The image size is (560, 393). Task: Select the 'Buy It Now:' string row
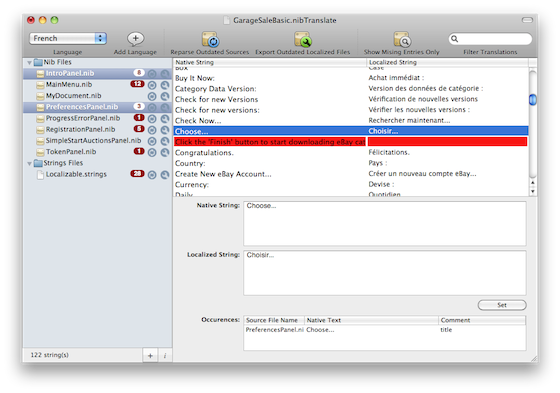(351, 78)
